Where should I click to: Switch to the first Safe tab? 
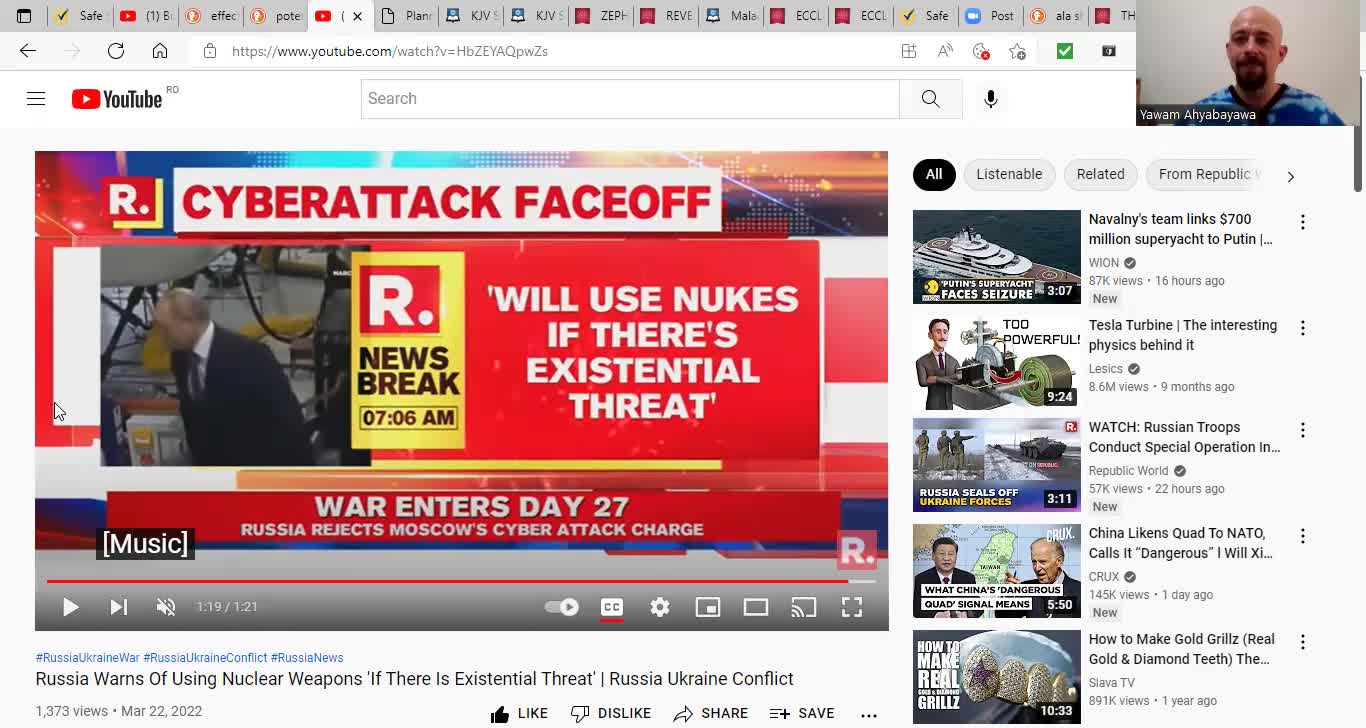coord(79,16)
